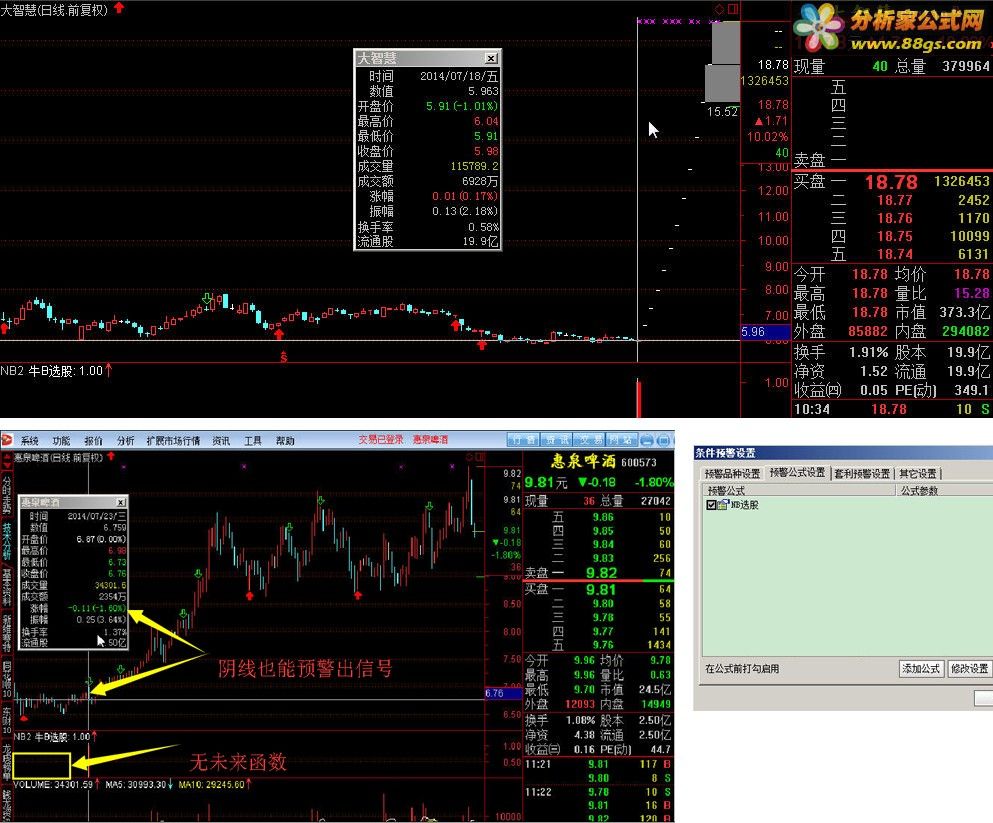
Task: Click the NB选股 formula icon
Action: (723, 505)
